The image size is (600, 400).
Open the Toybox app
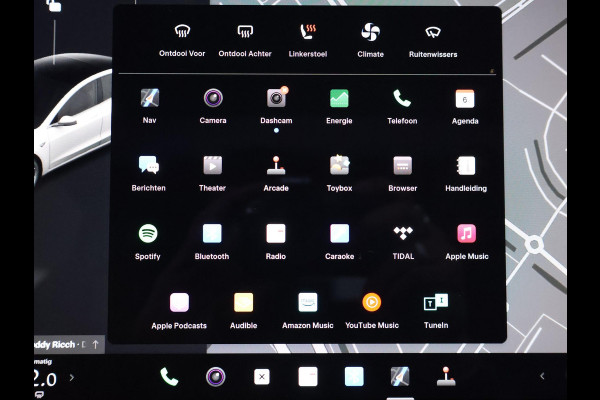click(339, 166)
